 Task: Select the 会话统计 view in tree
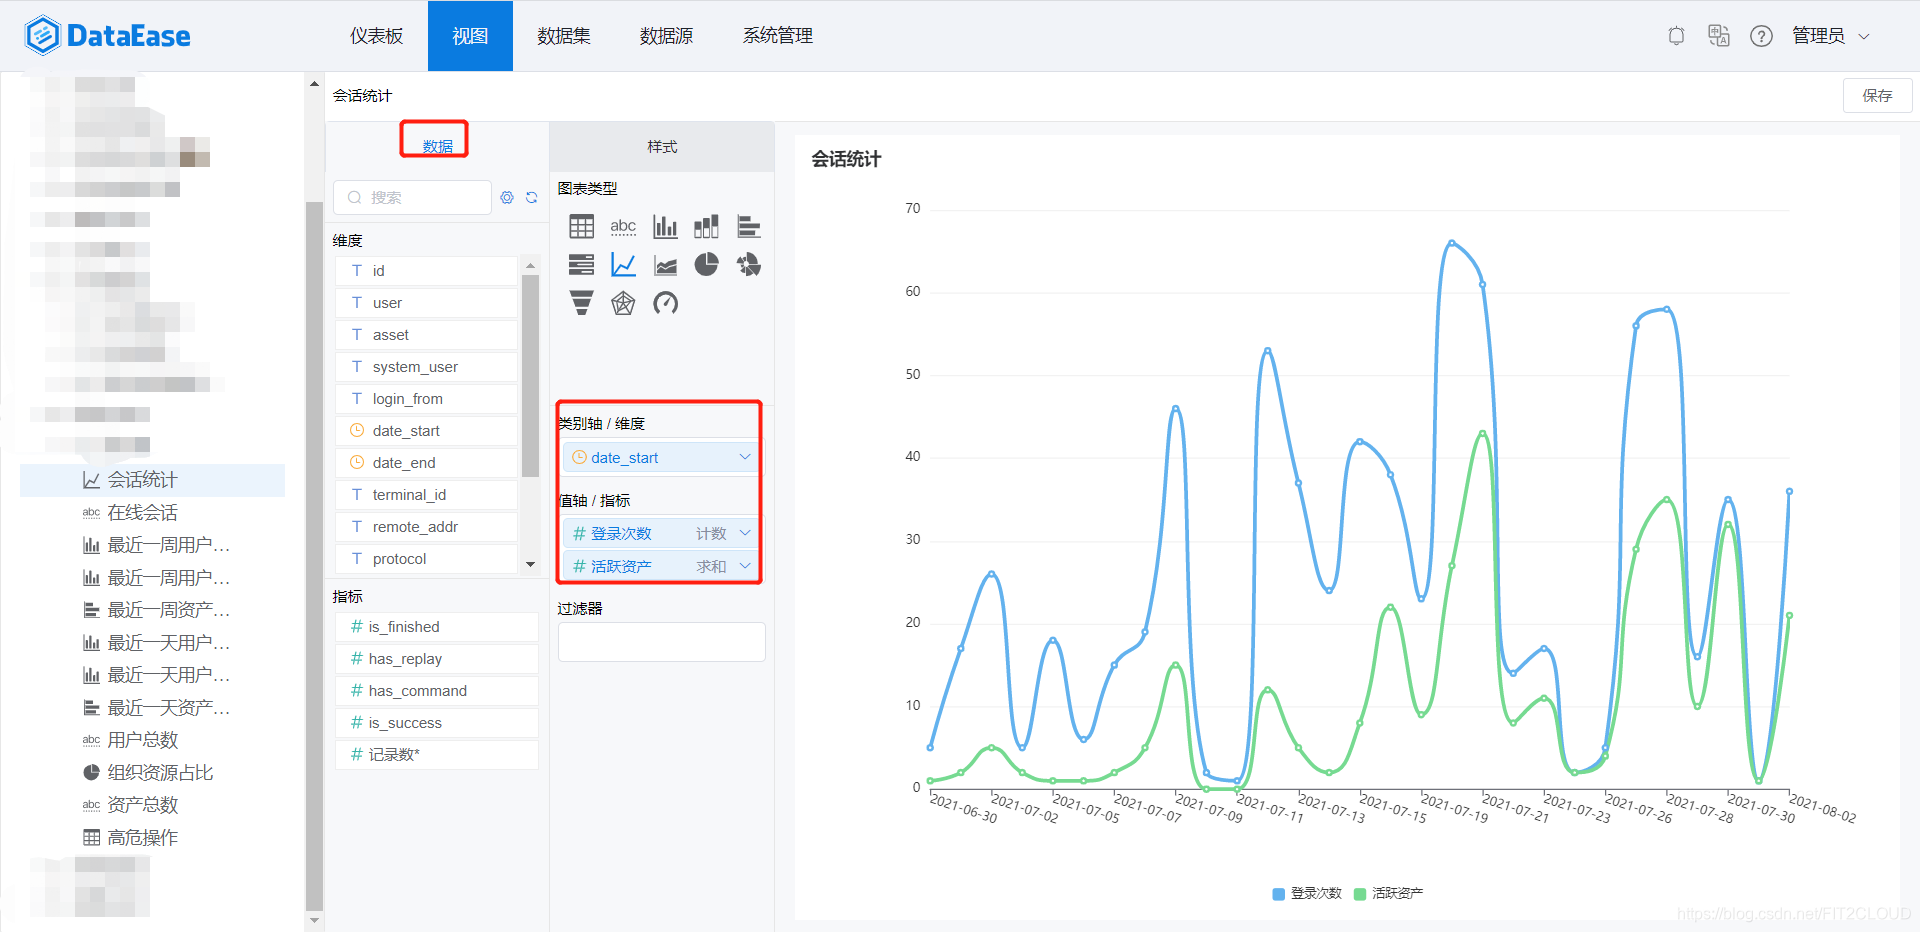pyautogui.click(x=152, y=480)
